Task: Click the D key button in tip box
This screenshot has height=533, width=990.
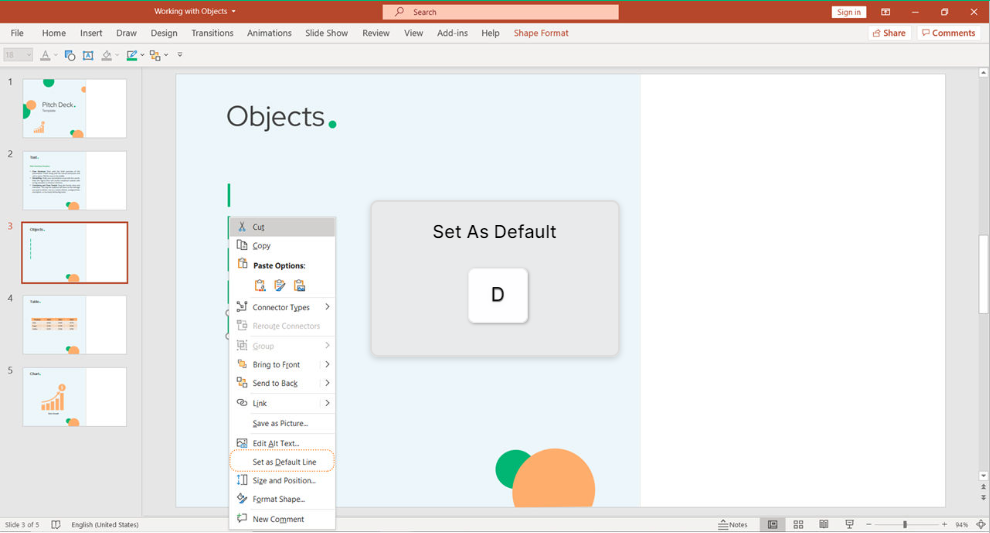Action: [498, 295]
